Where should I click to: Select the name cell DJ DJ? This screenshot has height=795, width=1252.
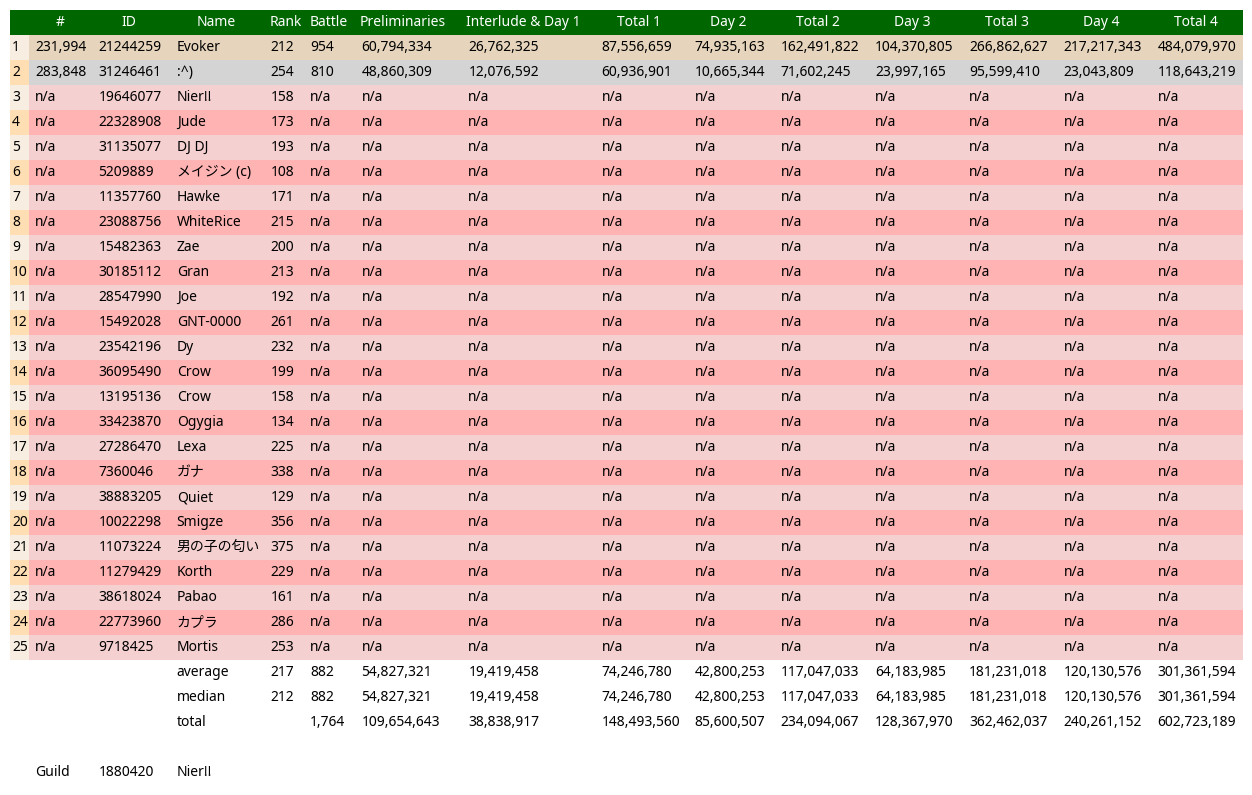(192, 146)
